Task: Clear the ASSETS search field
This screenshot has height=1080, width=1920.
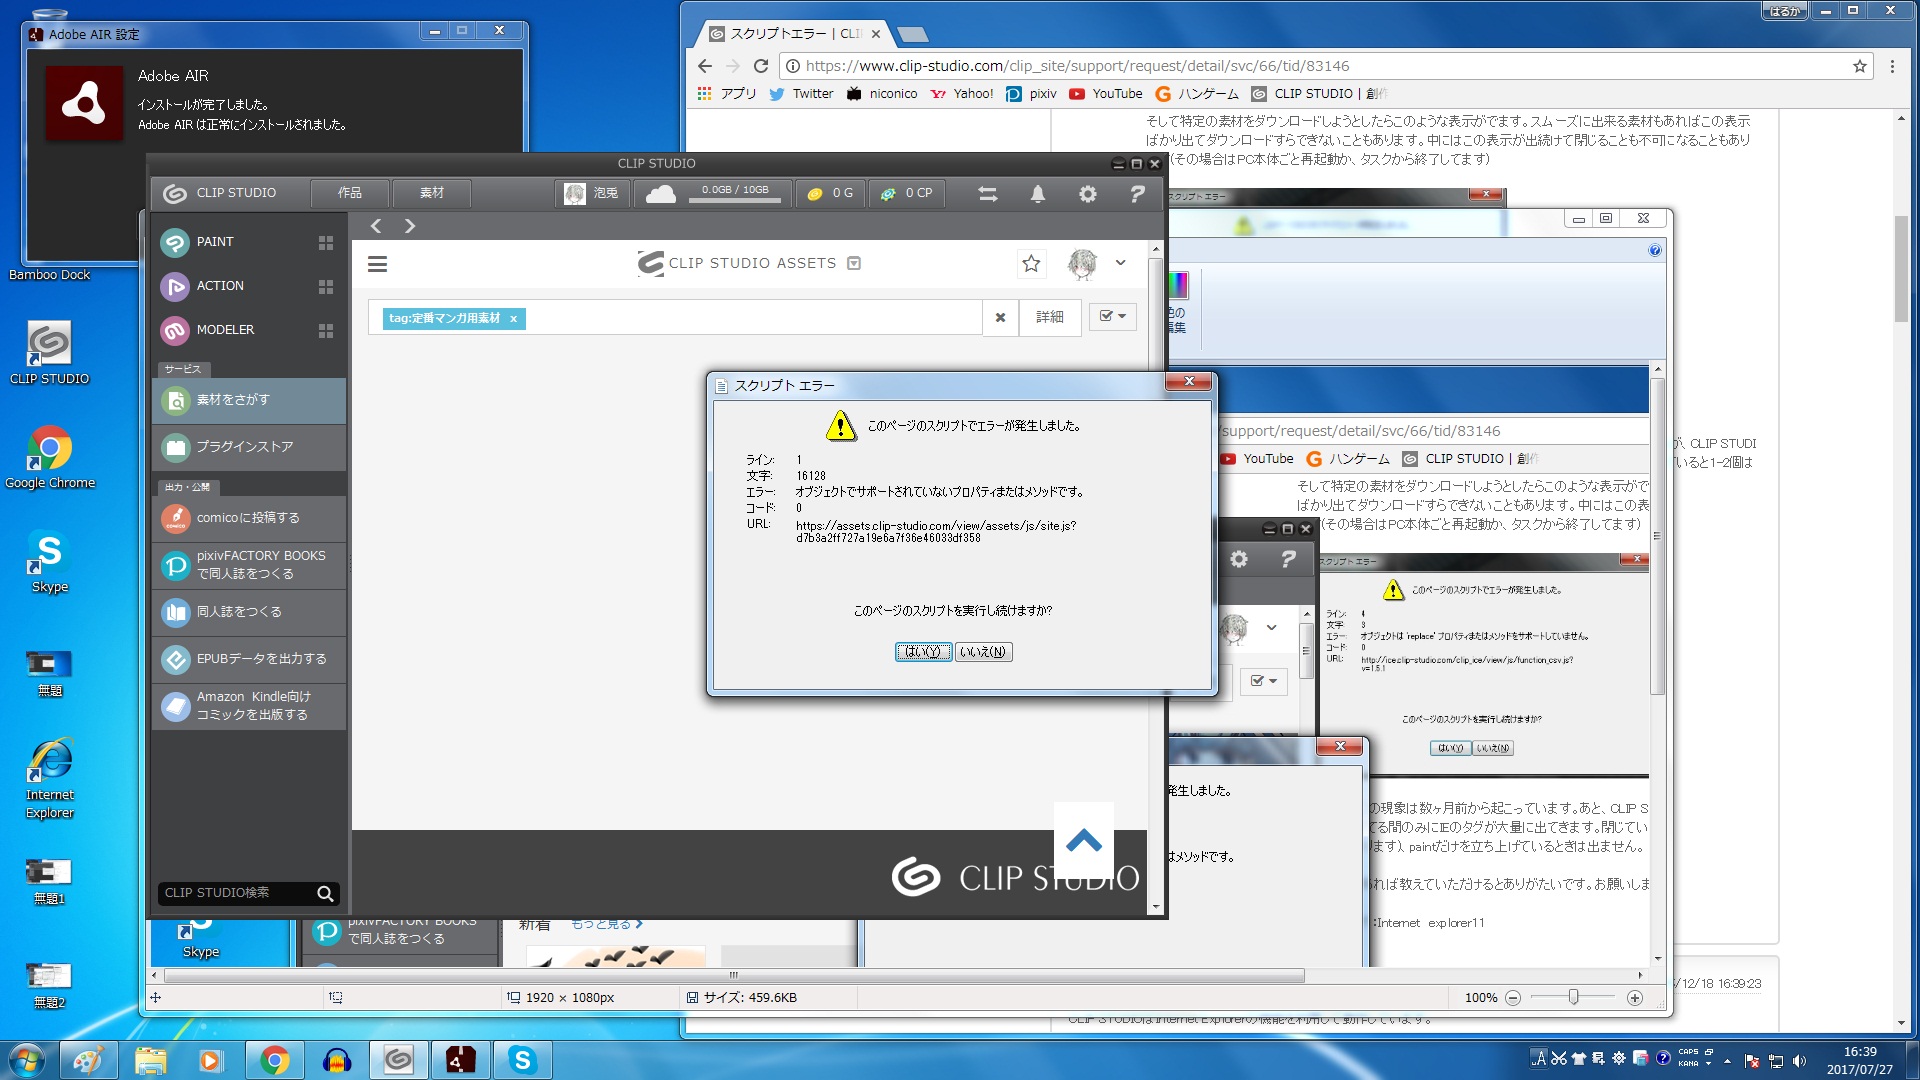Action: pyautogui.click(x=1000, y=317)
